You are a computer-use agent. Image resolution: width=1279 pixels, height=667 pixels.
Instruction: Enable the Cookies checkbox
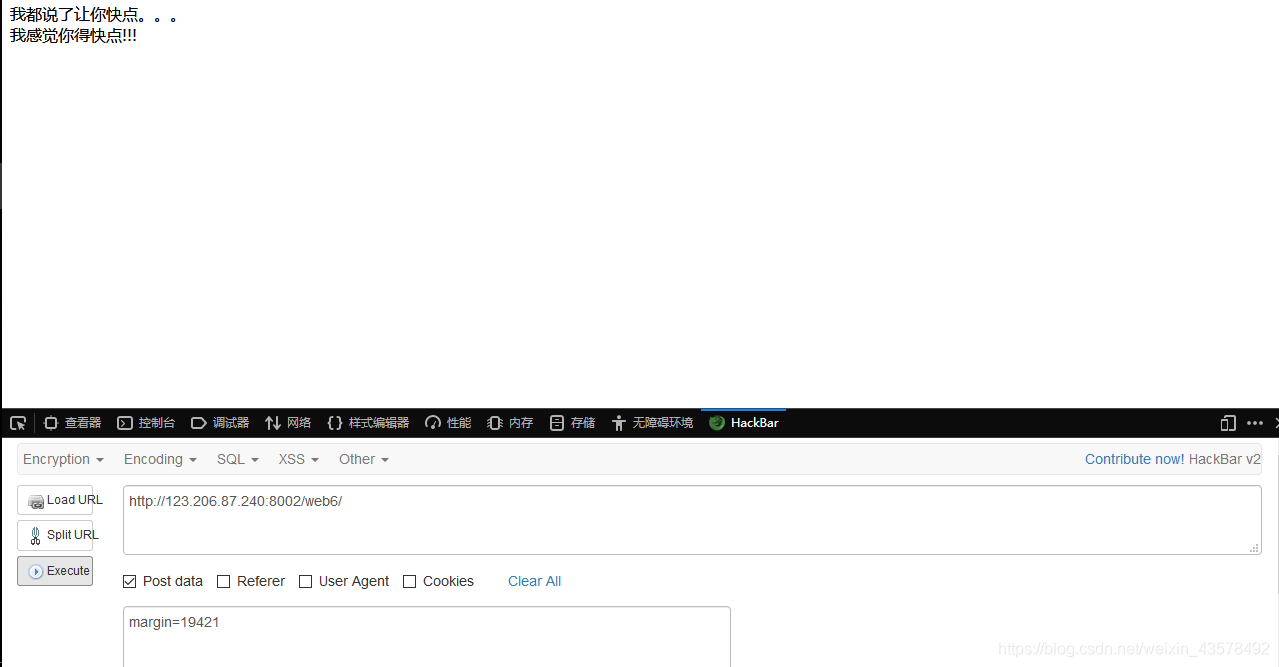click(x=409, y=581)
